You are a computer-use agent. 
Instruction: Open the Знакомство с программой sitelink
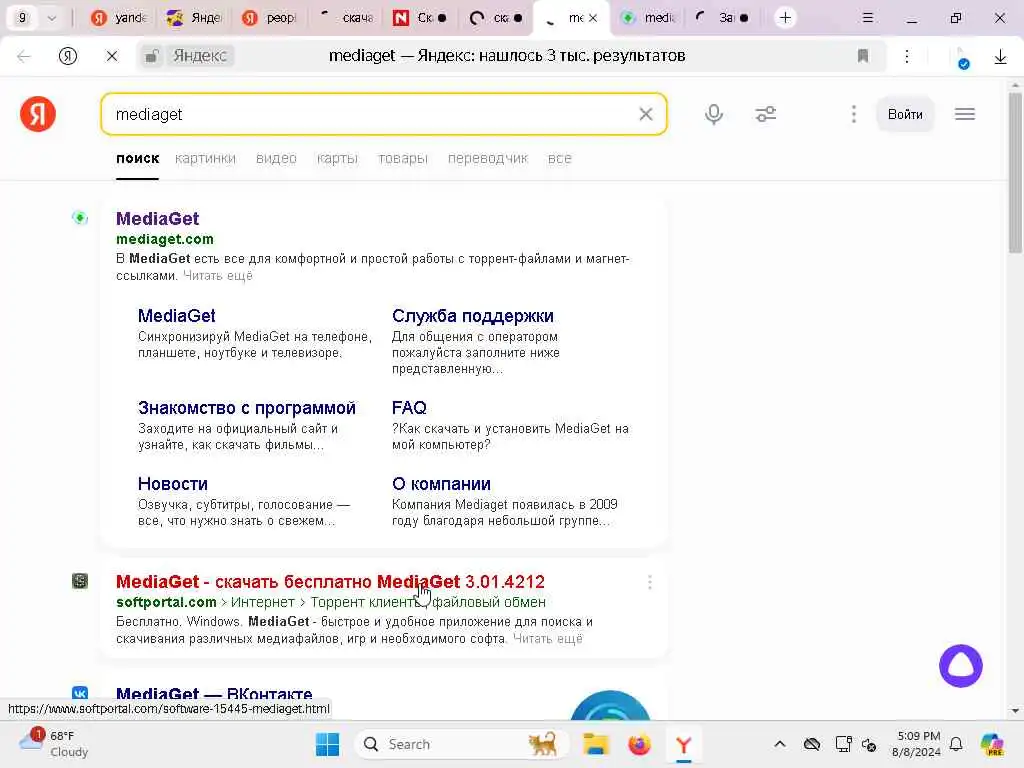click(x=246, y=408)
